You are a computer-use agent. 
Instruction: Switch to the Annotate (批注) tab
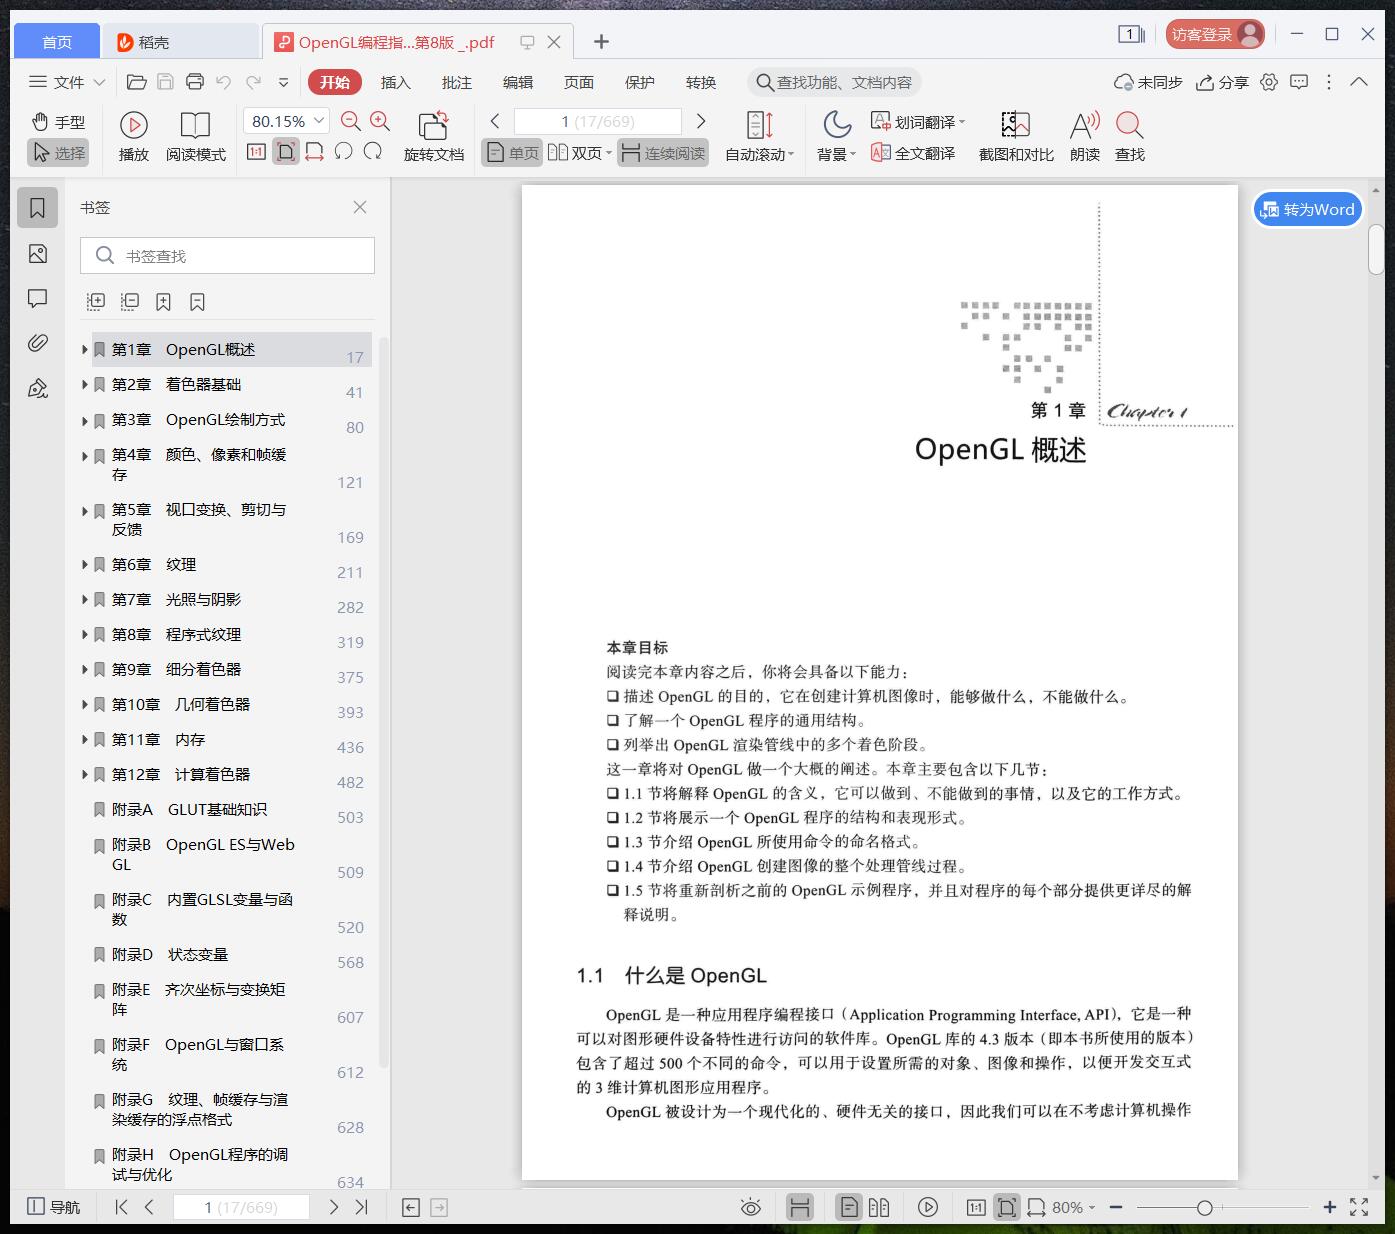pos(457,82)
